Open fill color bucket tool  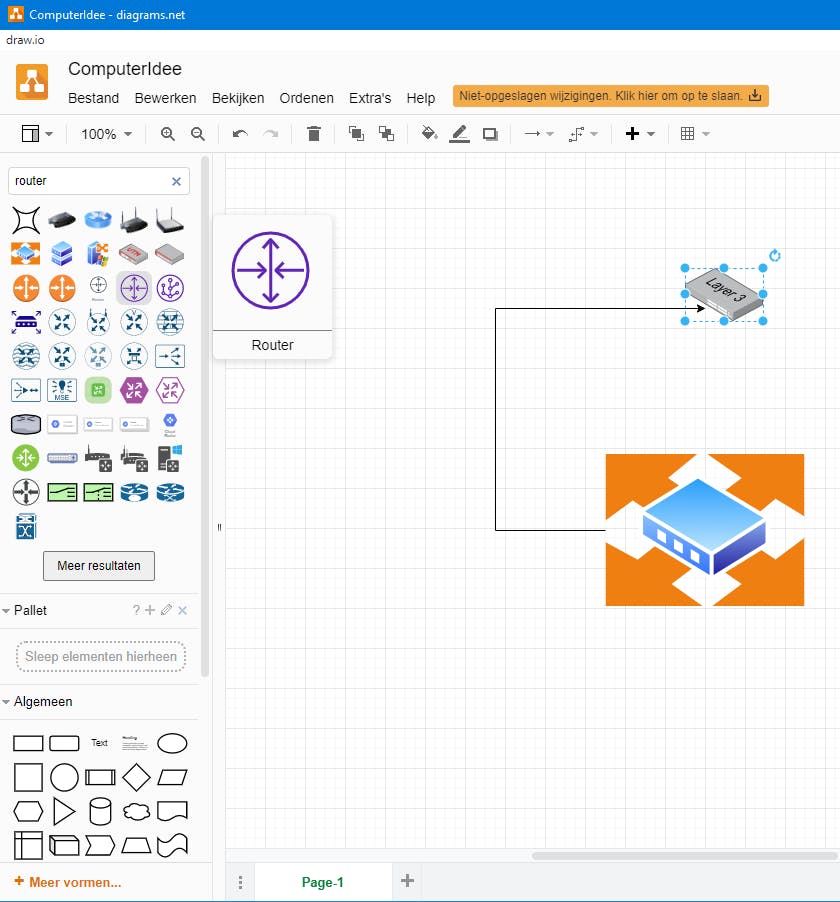coord(429,134)
